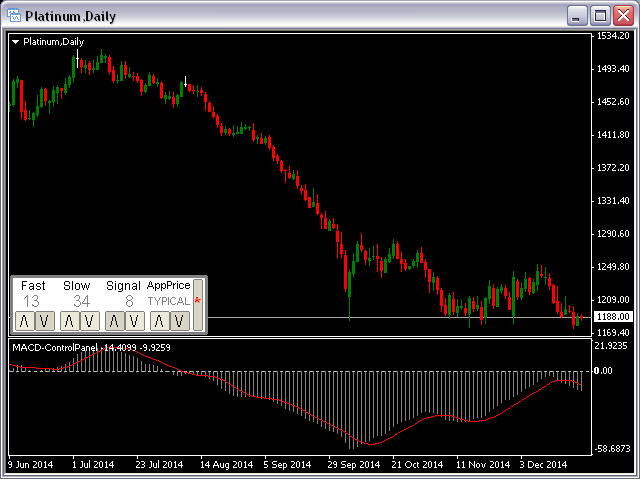
Task: Click the TYPICAL applied price value
Action: tap(169, 301)
